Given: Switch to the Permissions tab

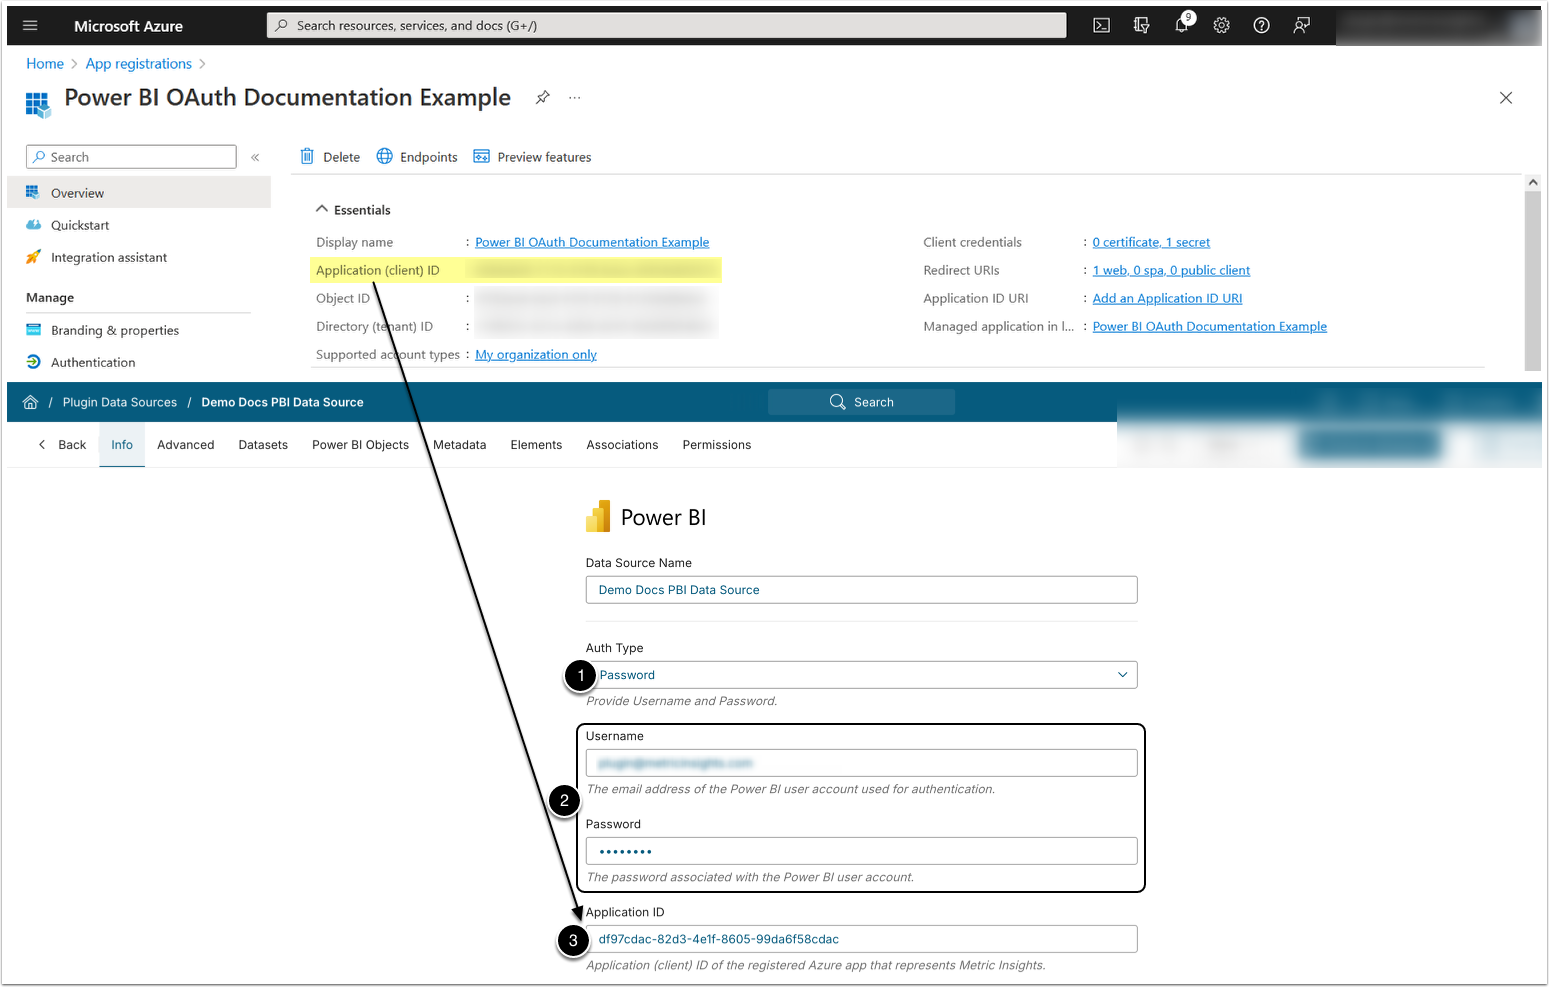Looking at the screenshot, I should [x=717, y=445].
